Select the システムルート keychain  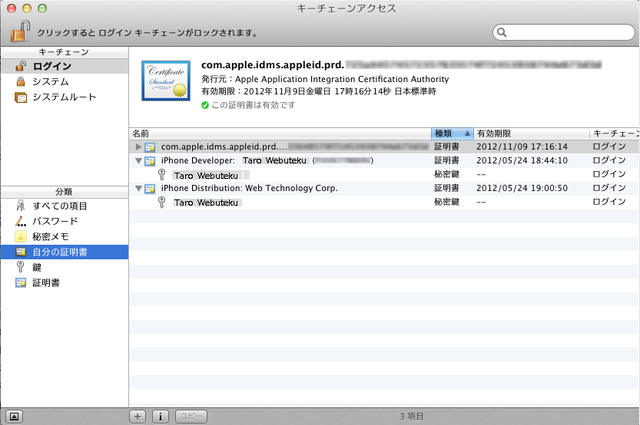pyautogui.click(x=64, y=97)
